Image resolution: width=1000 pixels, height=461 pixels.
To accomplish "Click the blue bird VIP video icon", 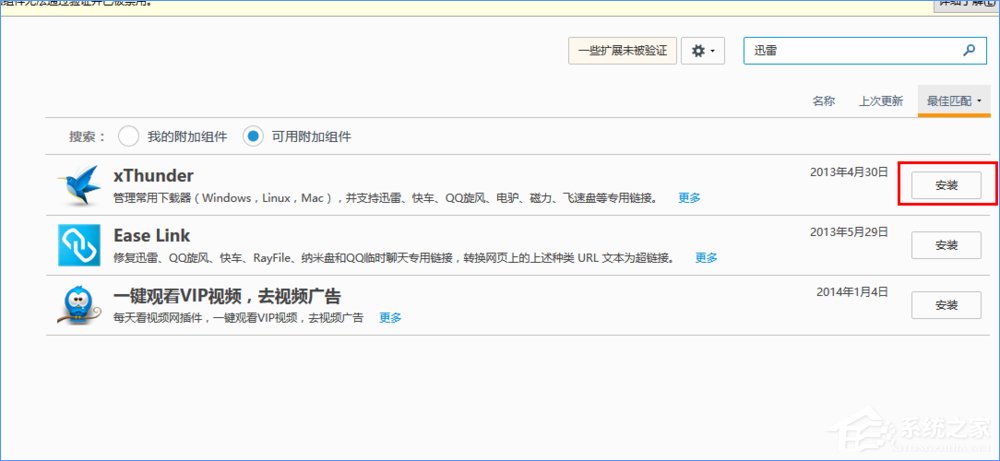I will (79, 305).
